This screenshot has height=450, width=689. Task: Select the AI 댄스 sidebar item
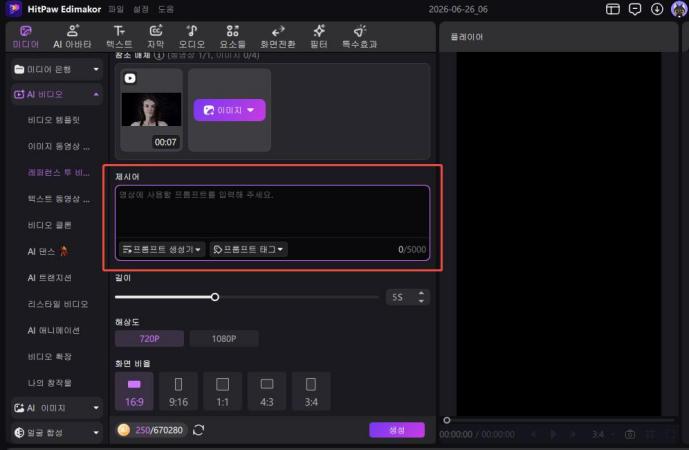(x=48, y=251)
